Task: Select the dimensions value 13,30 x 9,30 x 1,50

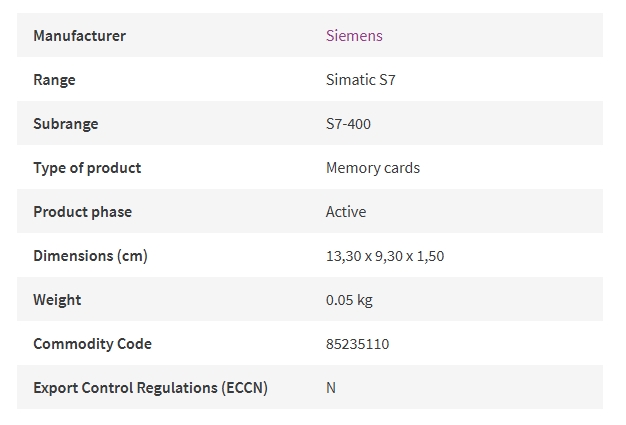Action: (x=385, y=256)
